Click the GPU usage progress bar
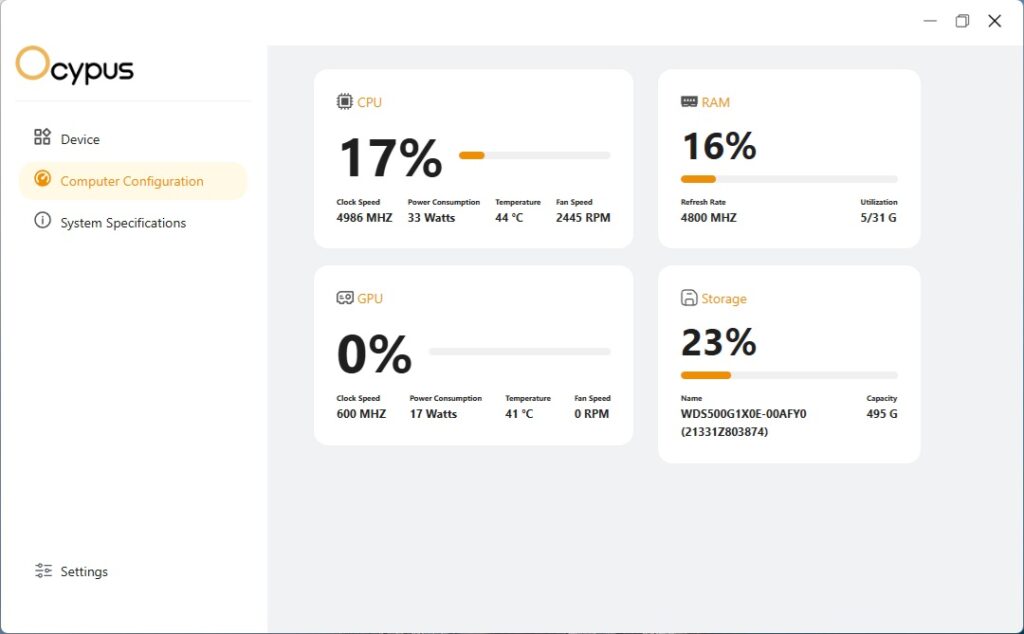This screenshot has height=634, width=1024. tap(519, 351)
